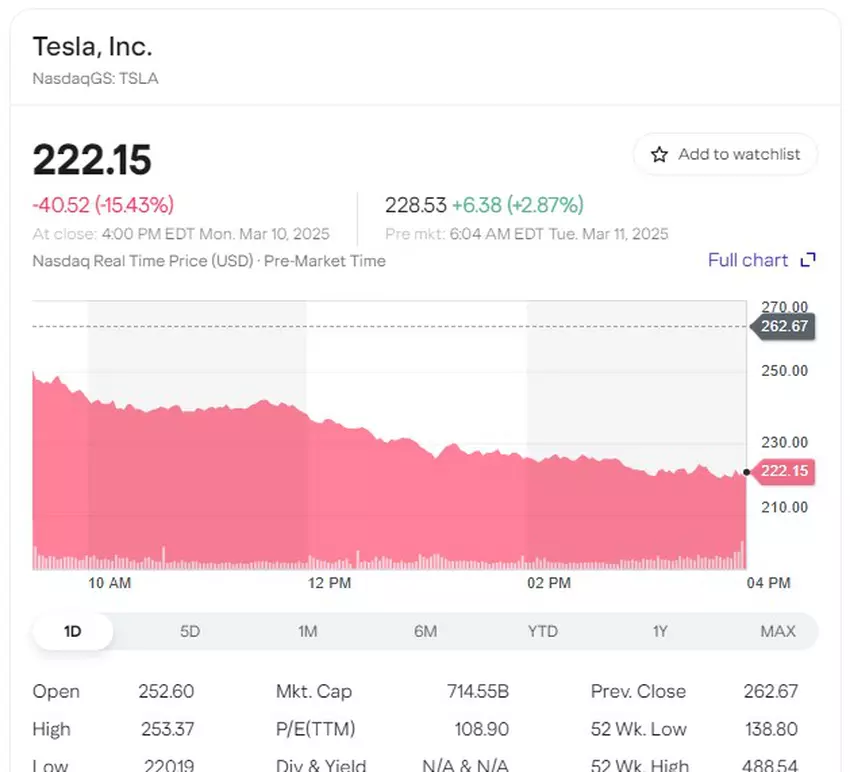Click the 02 PM label on time axis
The height and width of the screenshot is (772, 850).
click(x=549, y=583)
